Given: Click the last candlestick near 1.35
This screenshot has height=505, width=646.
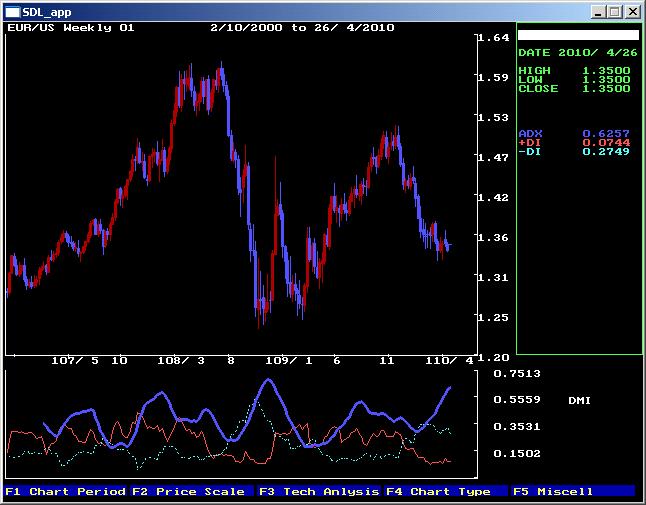Looking at the screenshot, I should 449,245.
